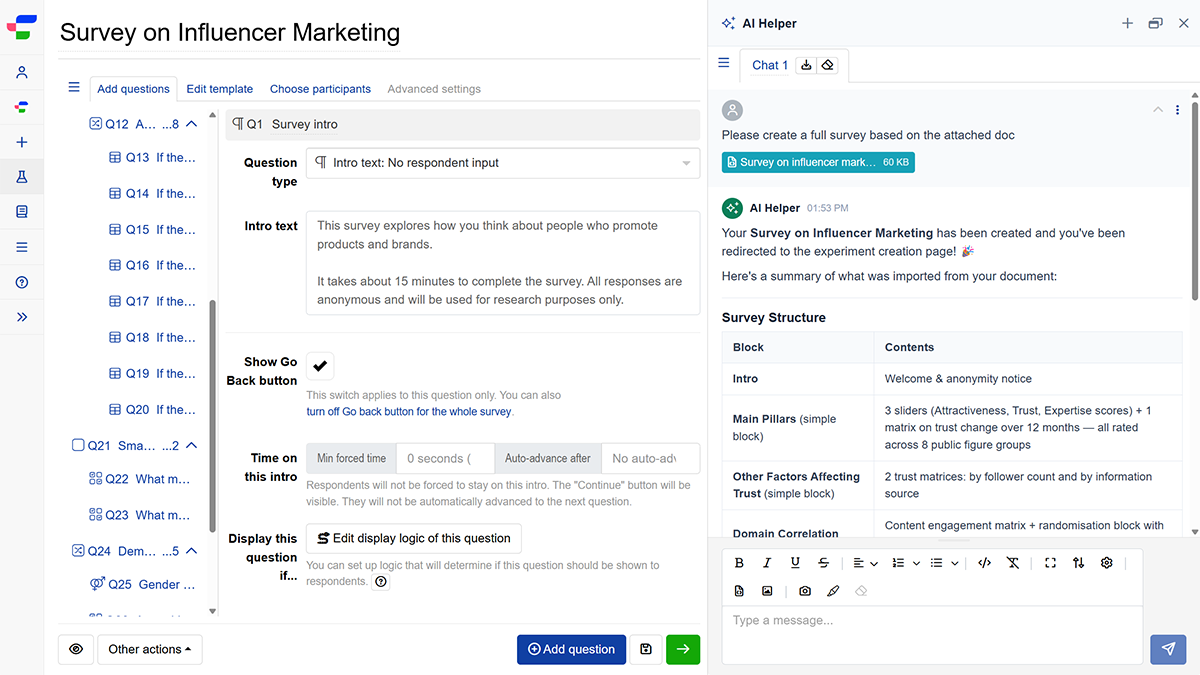
Task: Collapse the Q12 block in question tree
Action: [192, 124]
